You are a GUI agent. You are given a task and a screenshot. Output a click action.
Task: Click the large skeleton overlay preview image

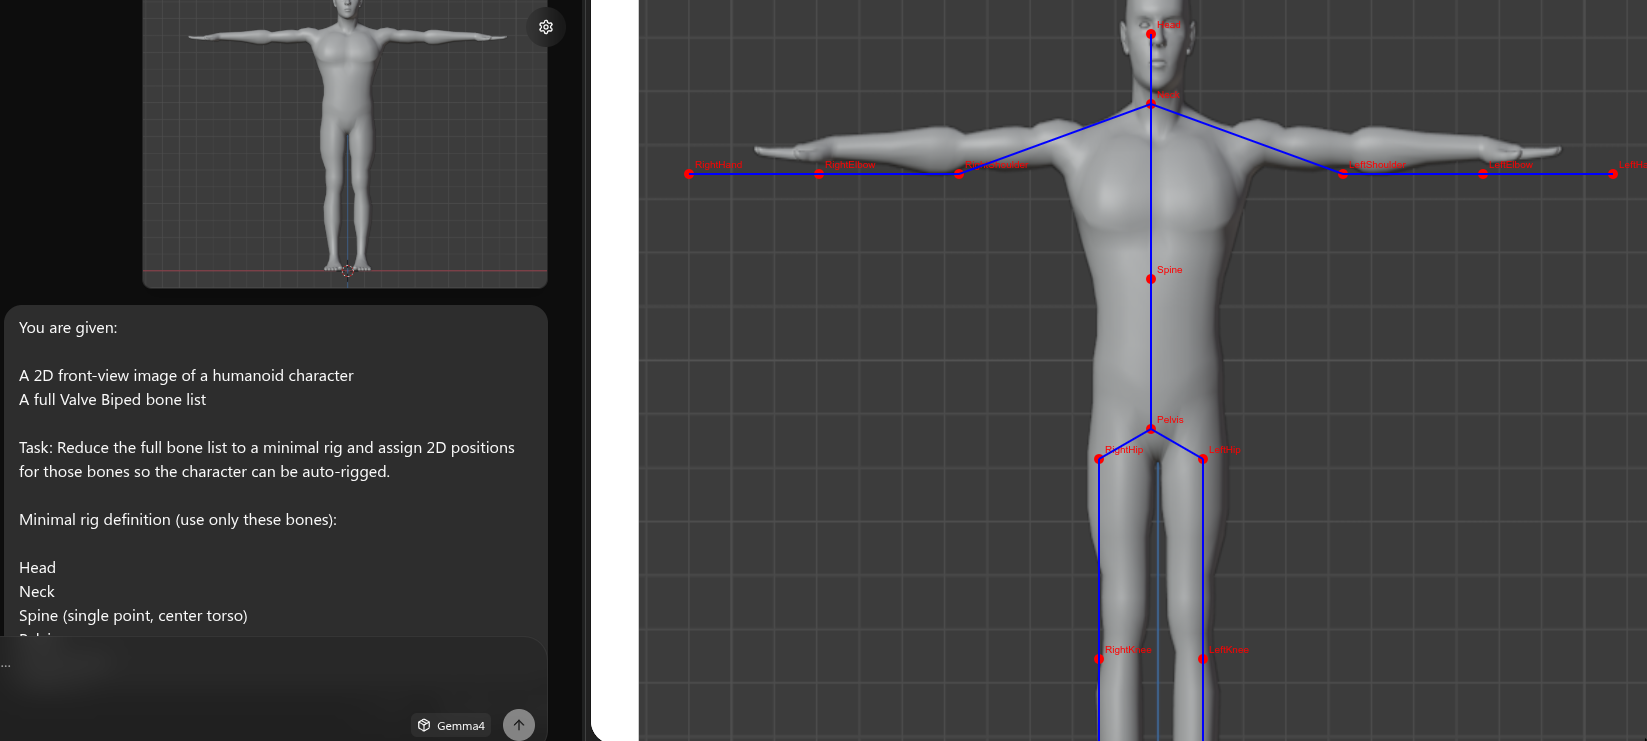pos(1143,370)
